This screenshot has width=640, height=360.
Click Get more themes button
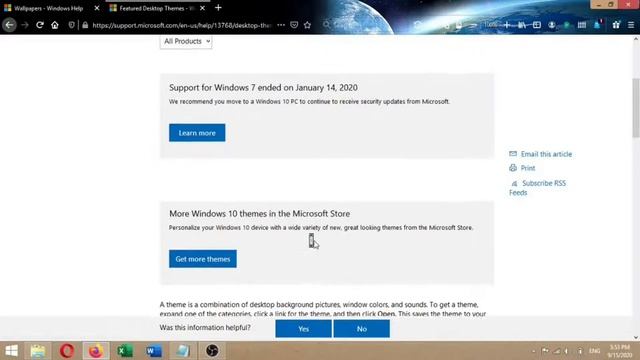[203, 259]
